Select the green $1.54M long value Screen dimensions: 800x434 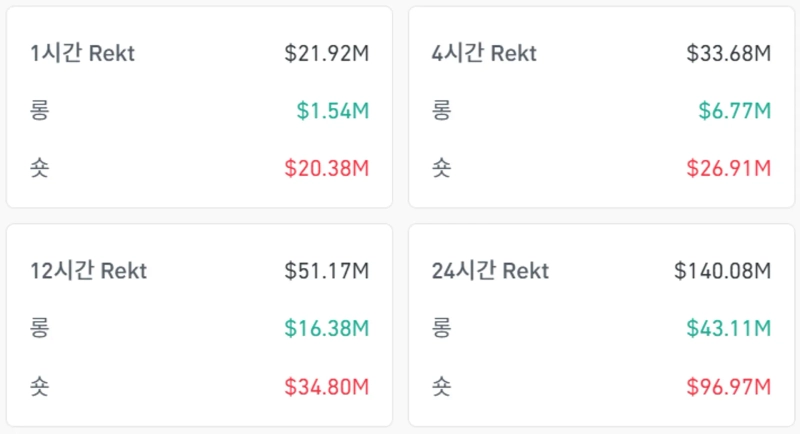pyautogui.click(x=333, y=110)
